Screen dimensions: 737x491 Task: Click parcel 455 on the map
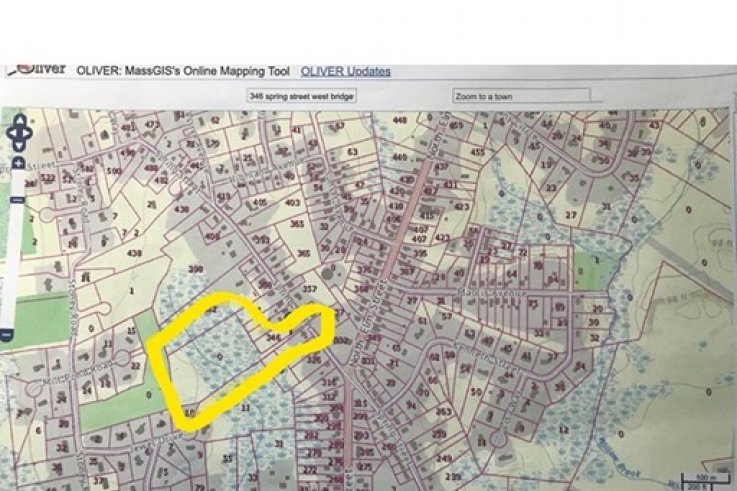coord(478,152)
